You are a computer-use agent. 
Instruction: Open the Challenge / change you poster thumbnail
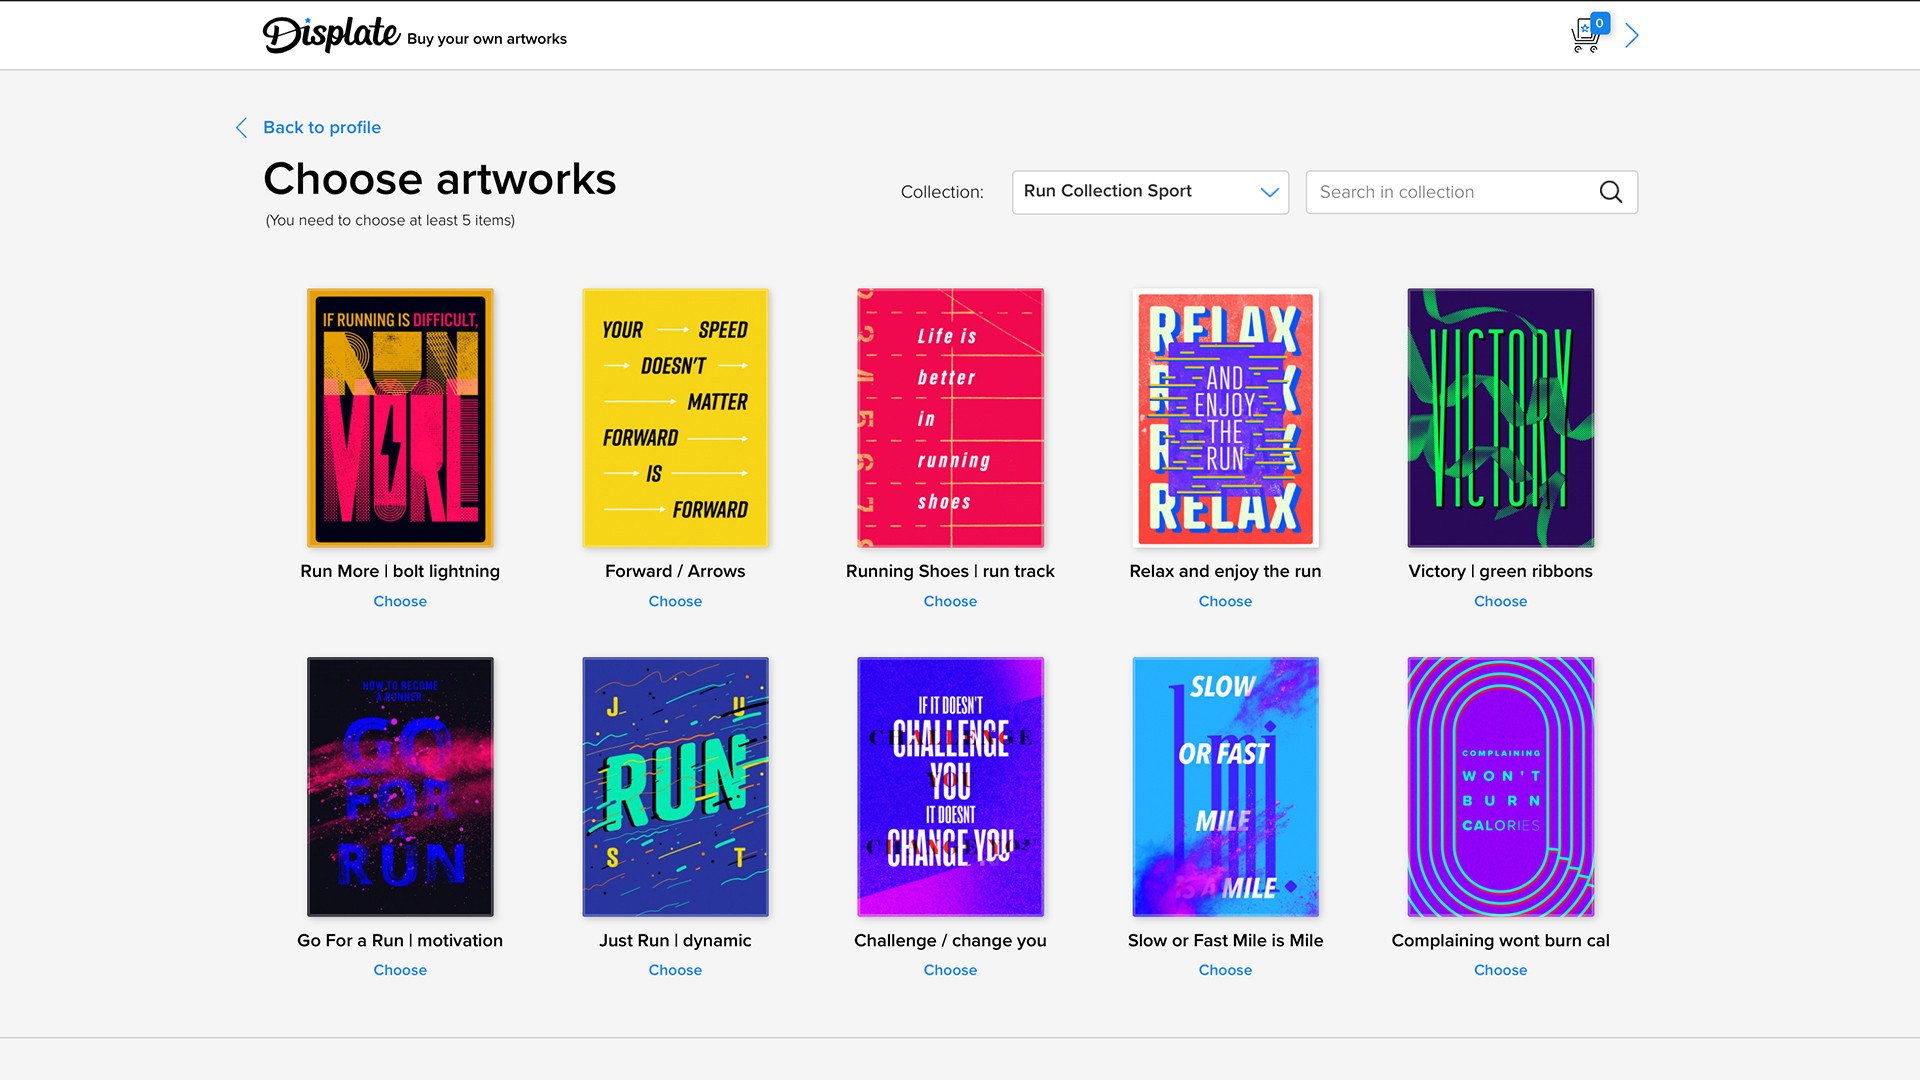tap(950, 786)
